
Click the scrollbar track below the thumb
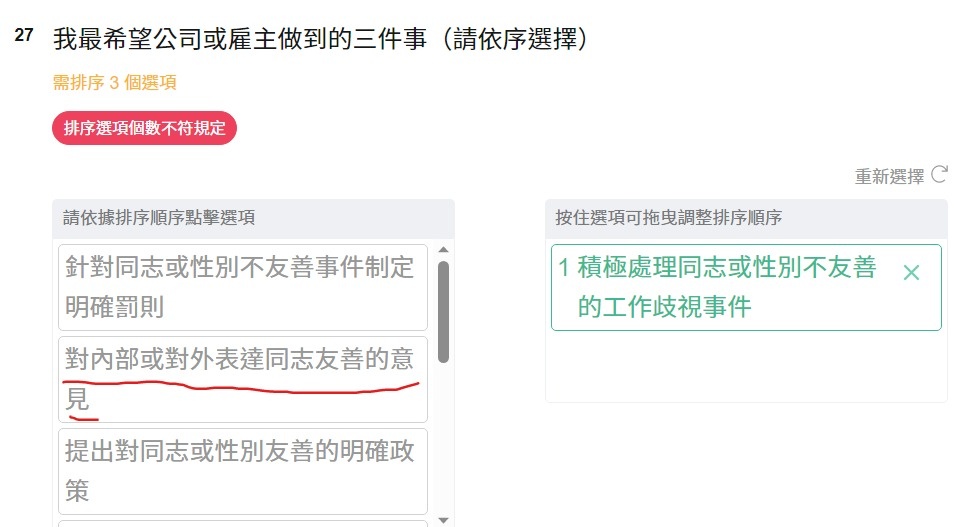(443, 438)
